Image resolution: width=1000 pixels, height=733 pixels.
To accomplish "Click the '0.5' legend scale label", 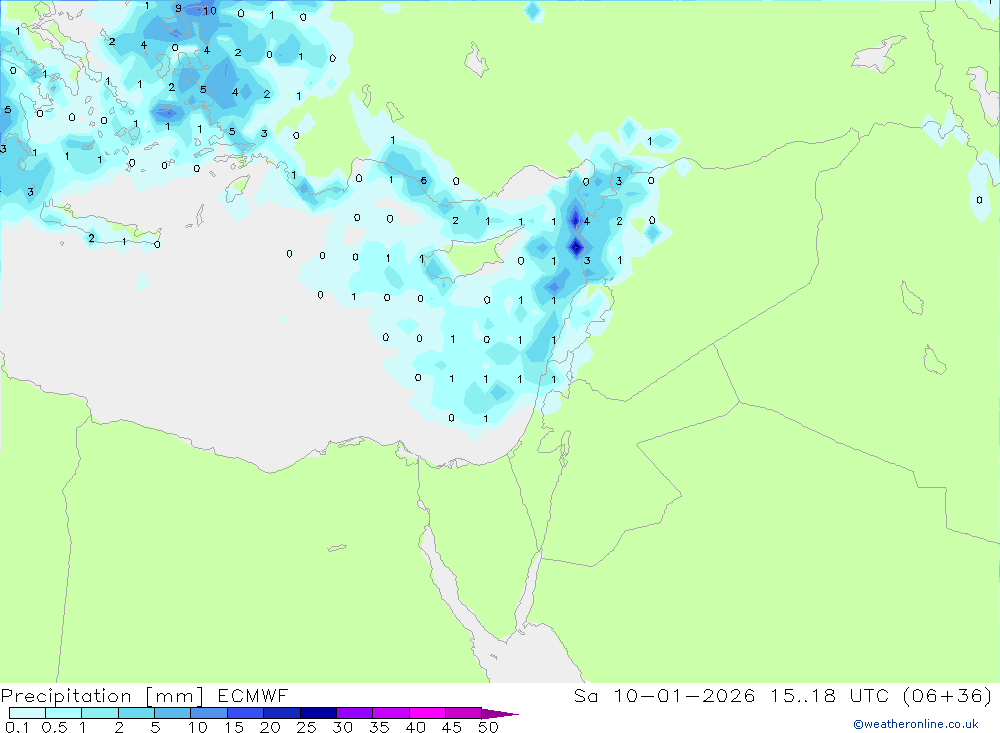I will pyautogui.click(x=54, y=727).
